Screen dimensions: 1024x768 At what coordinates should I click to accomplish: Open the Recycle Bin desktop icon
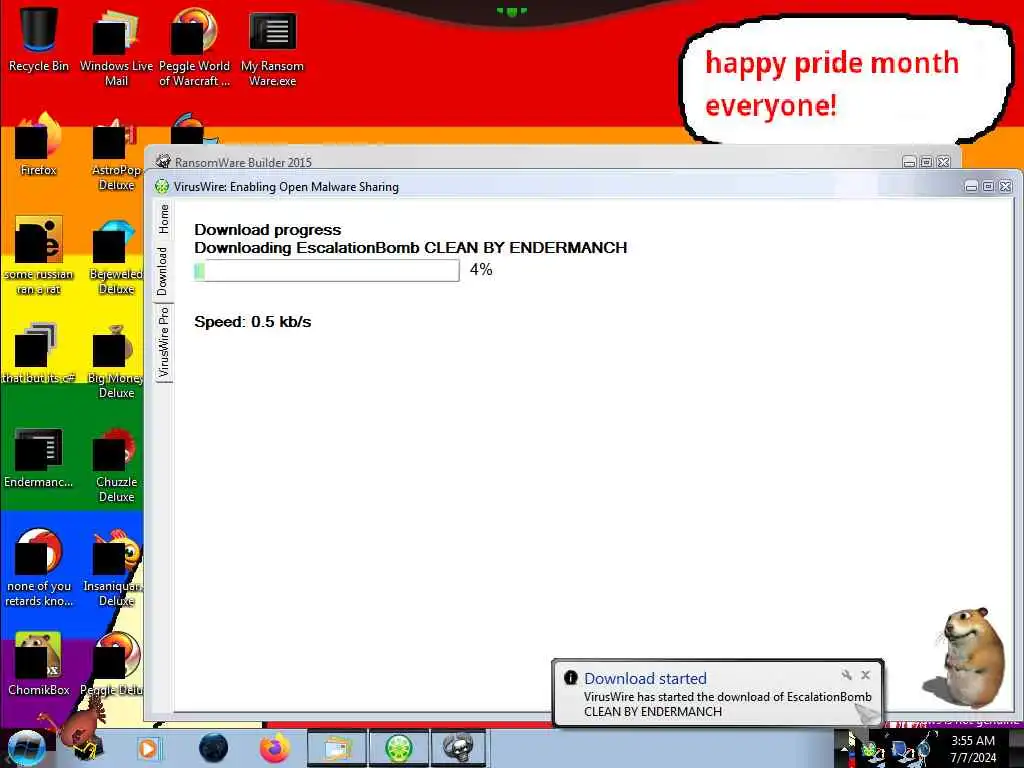39,40
